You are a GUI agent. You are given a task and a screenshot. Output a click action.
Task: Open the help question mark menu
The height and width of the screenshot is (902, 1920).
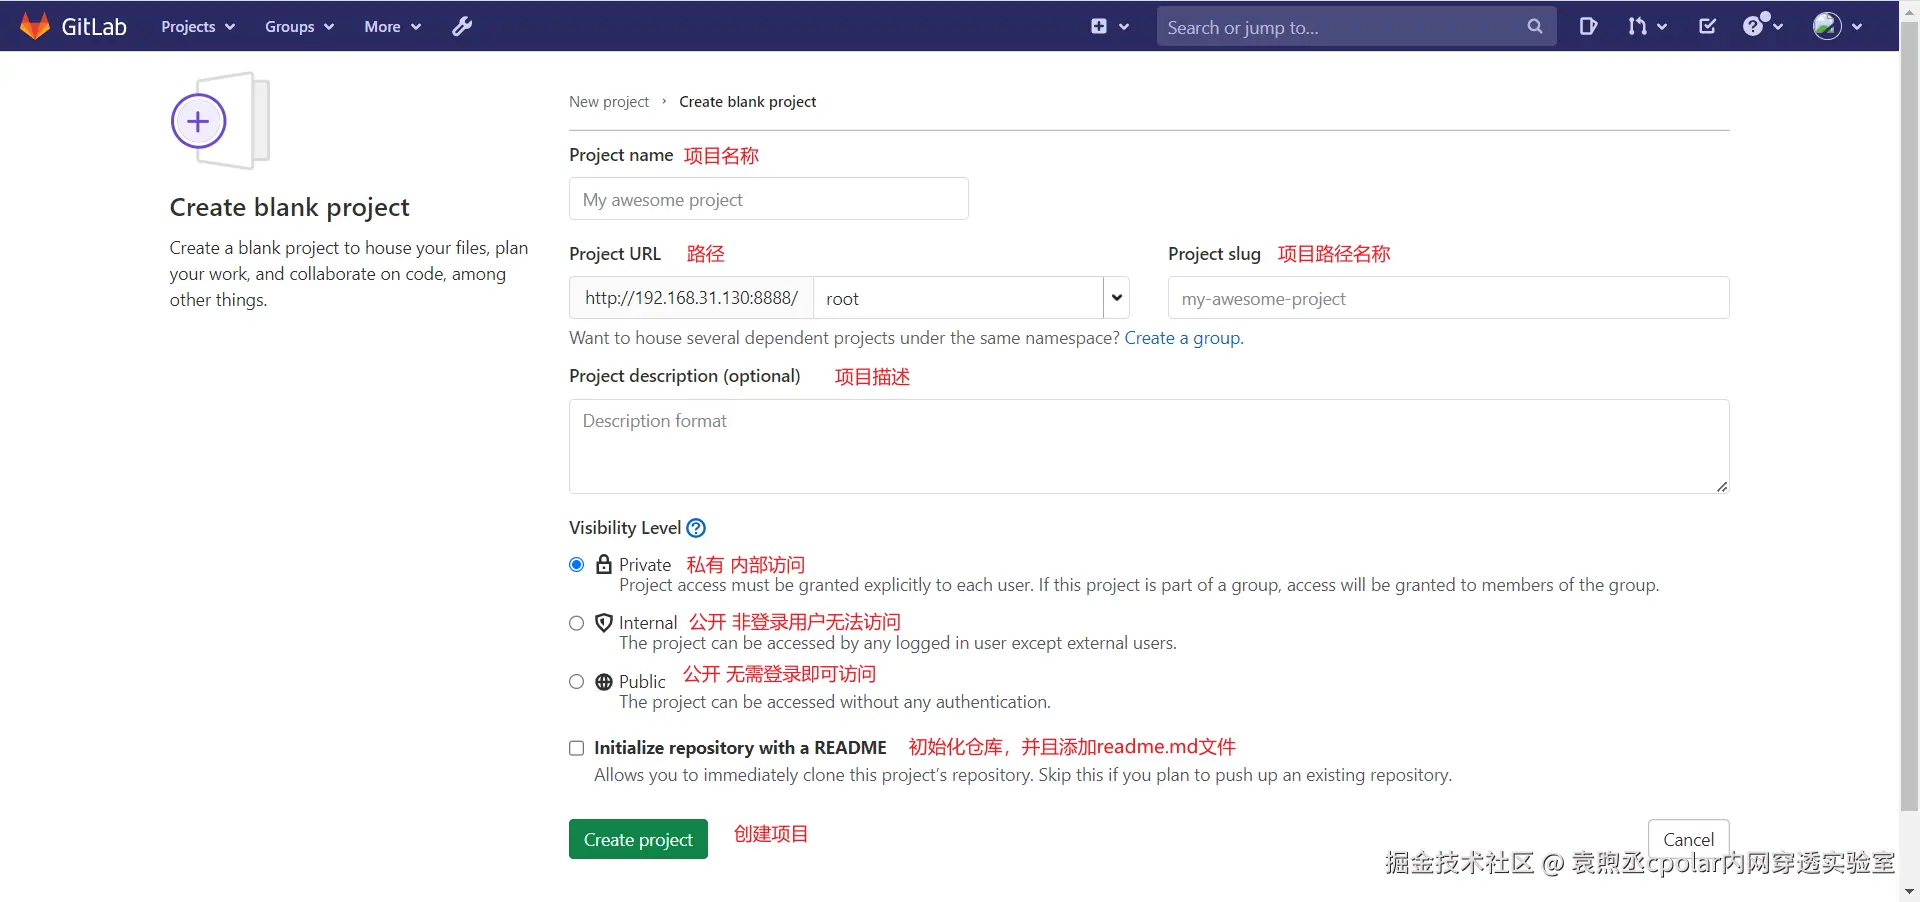click(1762, 26)
